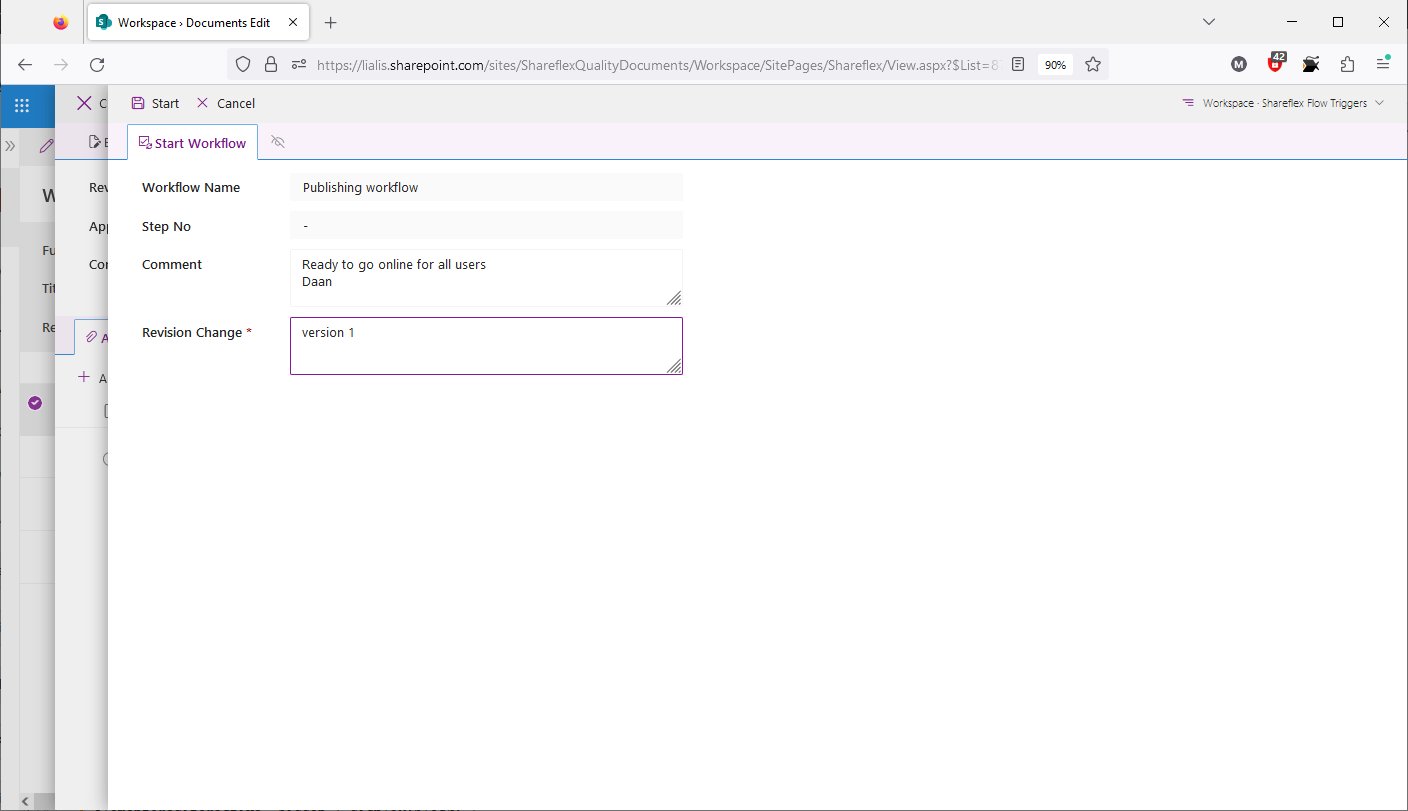
Task: Reload the page in Firefox
Action: [x=97, y=64]
